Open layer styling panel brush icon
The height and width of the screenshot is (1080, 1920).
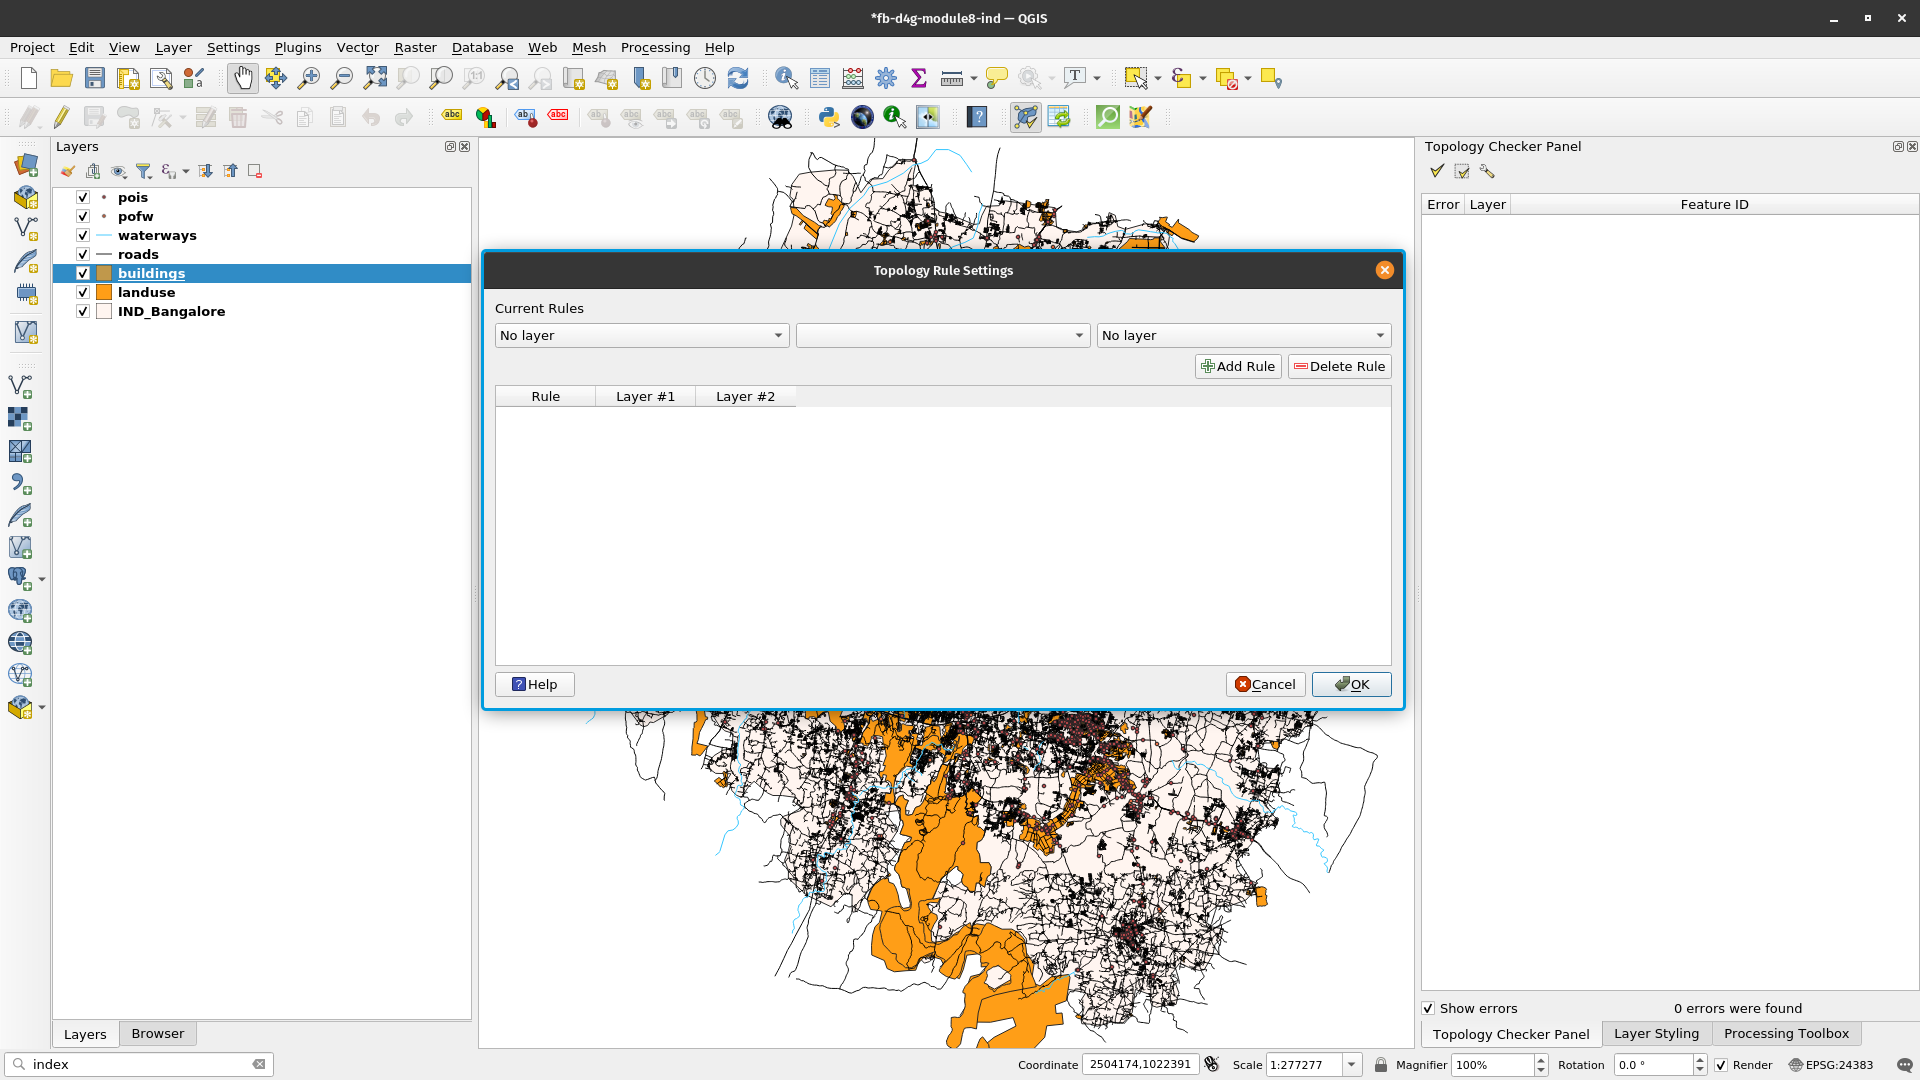point(68,171)
